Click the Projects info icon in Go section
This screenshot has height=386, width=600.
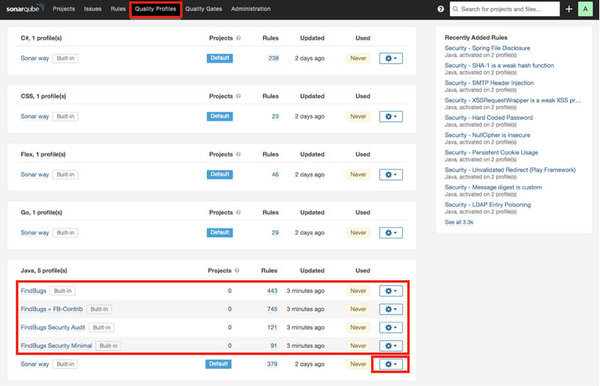pyautogui.click(x=238, y=212)
